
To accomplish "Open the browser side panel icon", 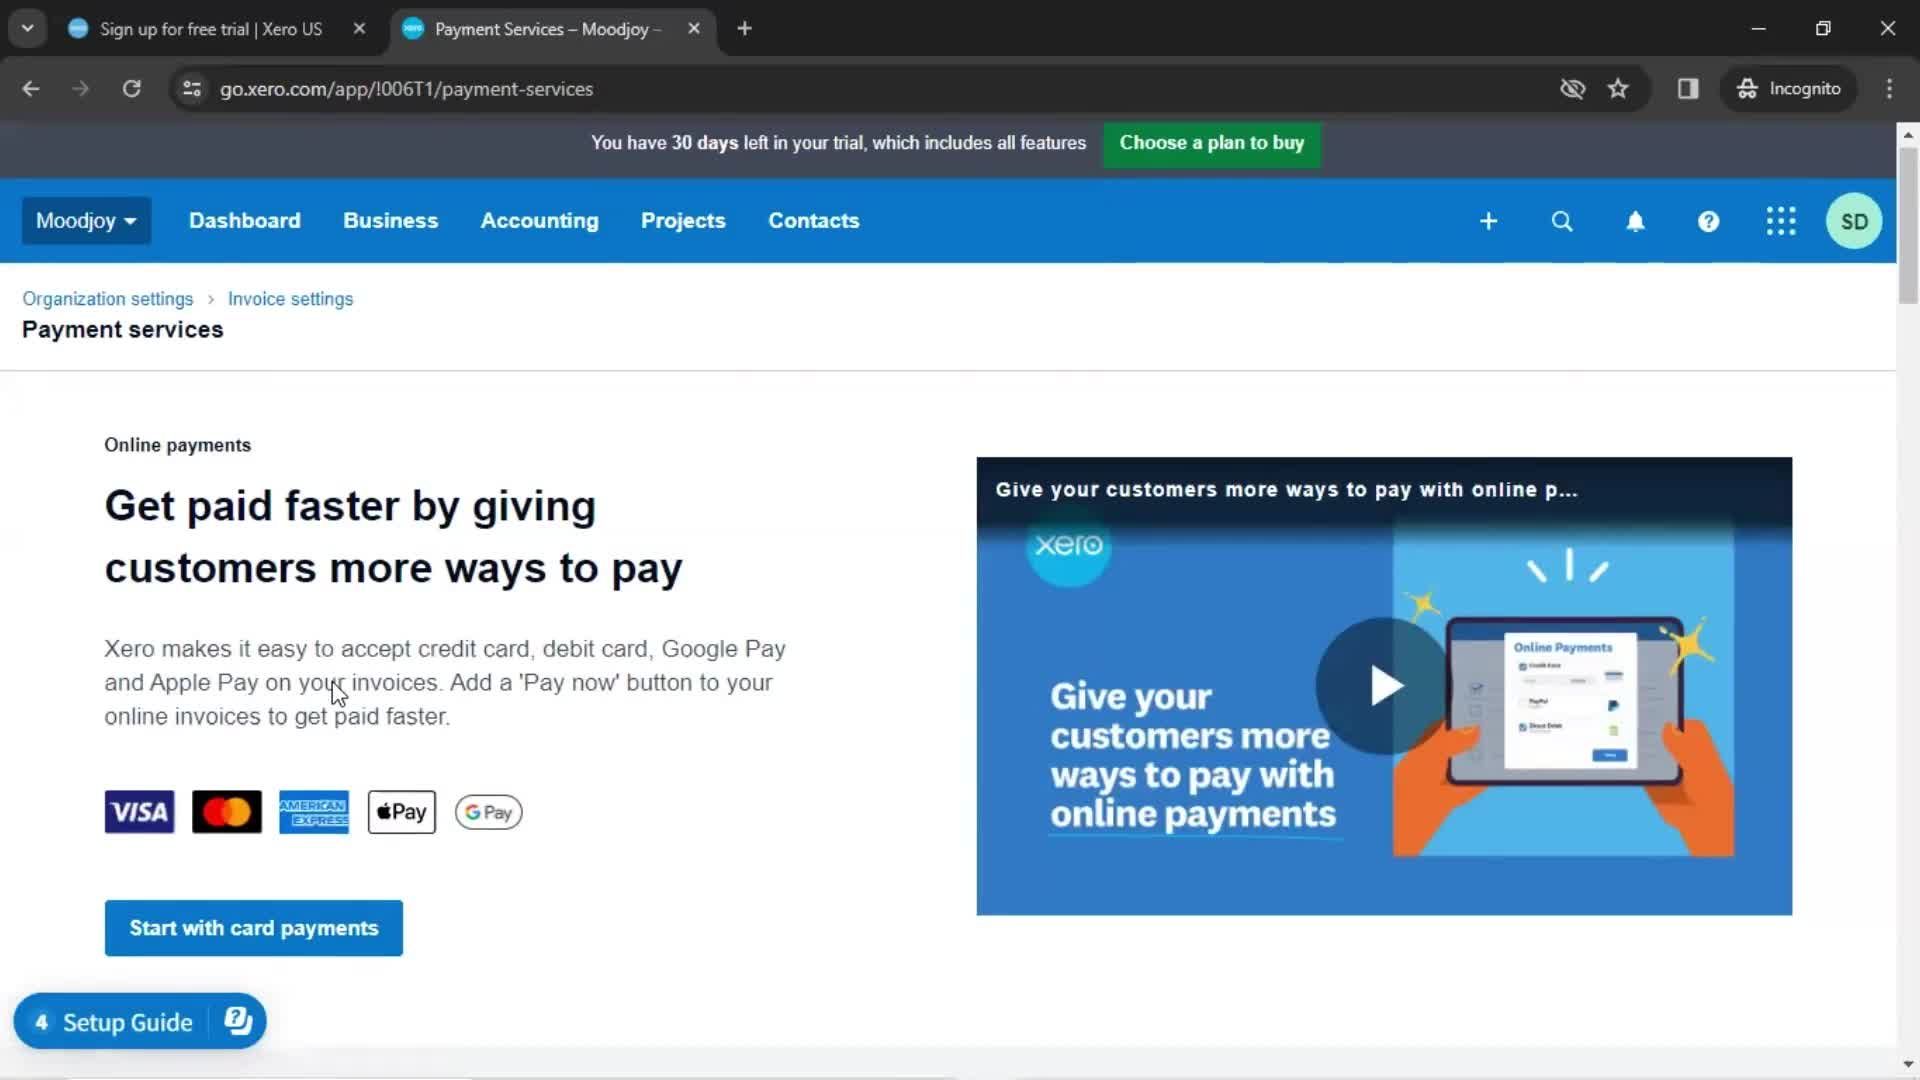I will 1688,89.
